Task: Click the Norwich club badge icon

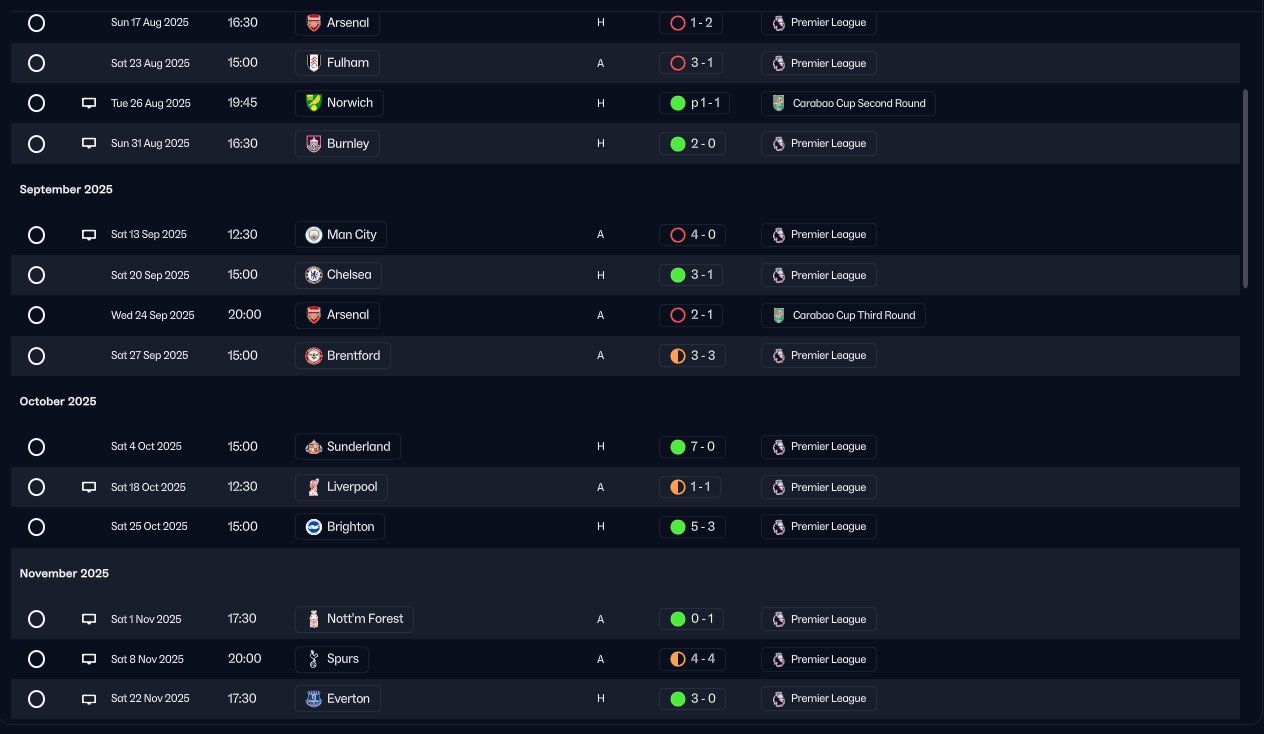Action: point(314,103)
